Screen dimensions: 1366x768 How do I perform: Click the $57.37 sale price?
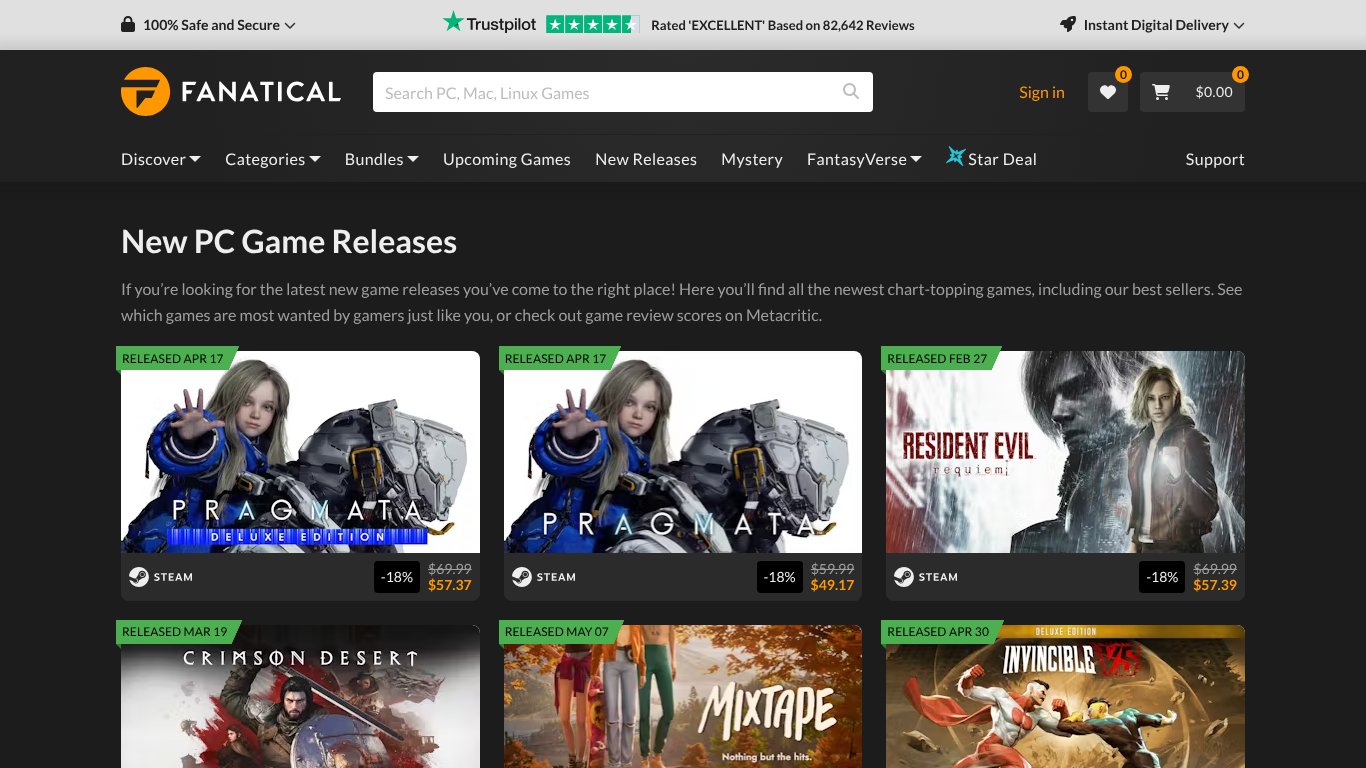[449, 585]
